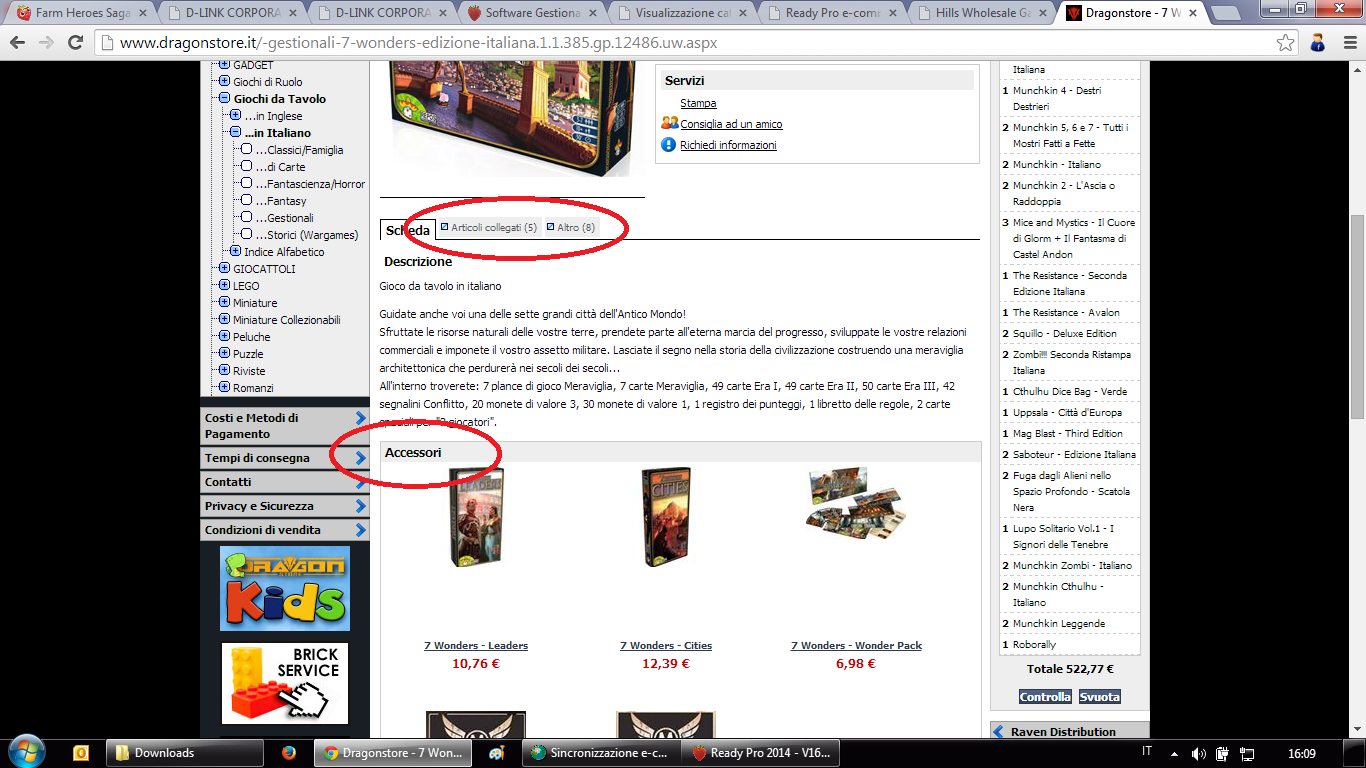Viewport: 1366px width, 768px height.
Task: Expand the Miniature Collezionabili category
Action: (224, 320)
